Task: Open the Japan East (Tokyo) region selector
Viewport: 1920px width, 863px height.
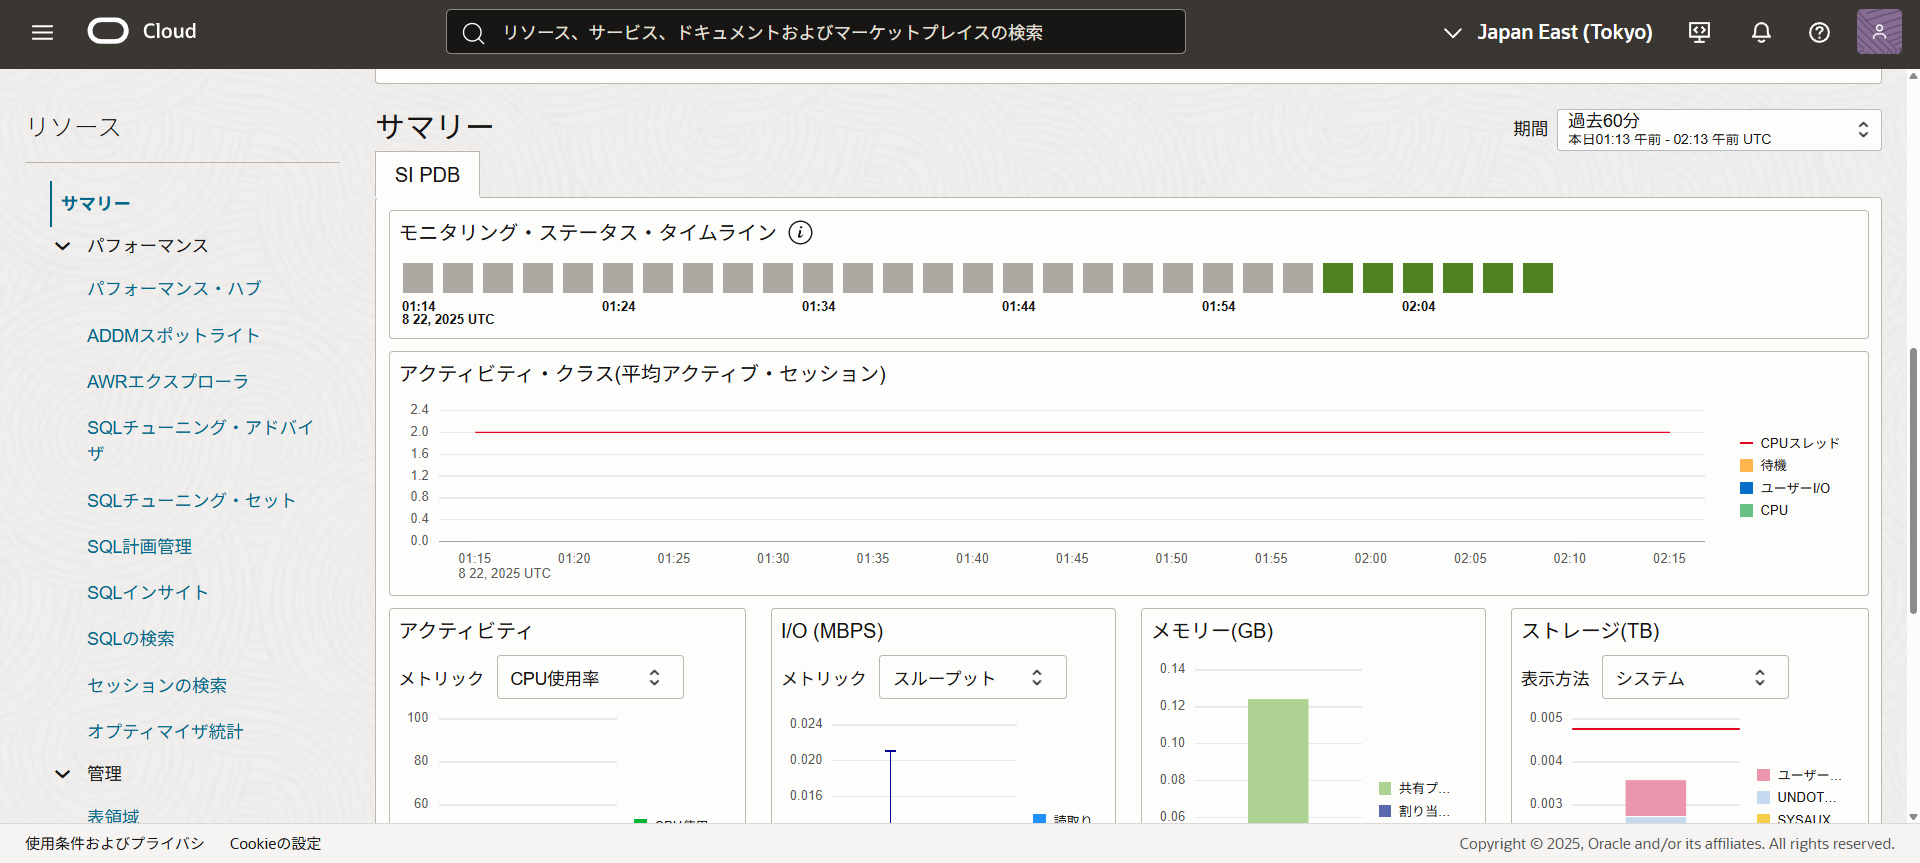Action: pyautogui.click(x=1548, y=32)
